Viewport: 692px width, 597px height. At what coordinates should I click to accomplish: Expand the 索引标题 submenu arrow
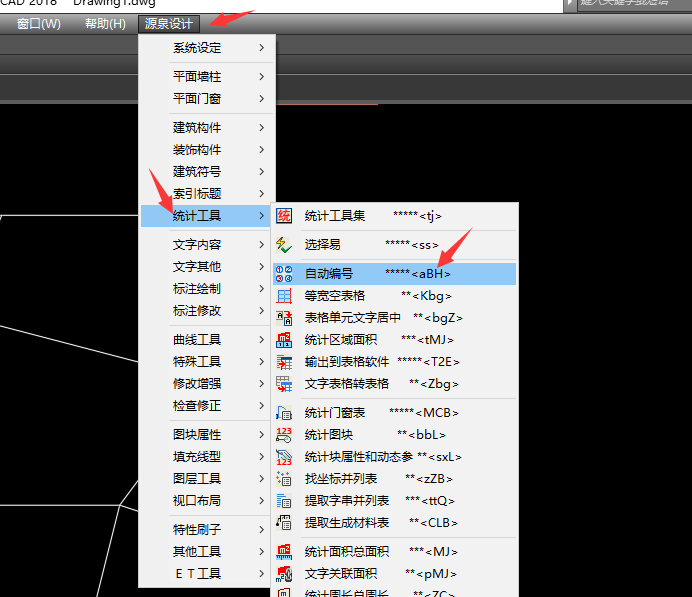(x=262, y=194)
